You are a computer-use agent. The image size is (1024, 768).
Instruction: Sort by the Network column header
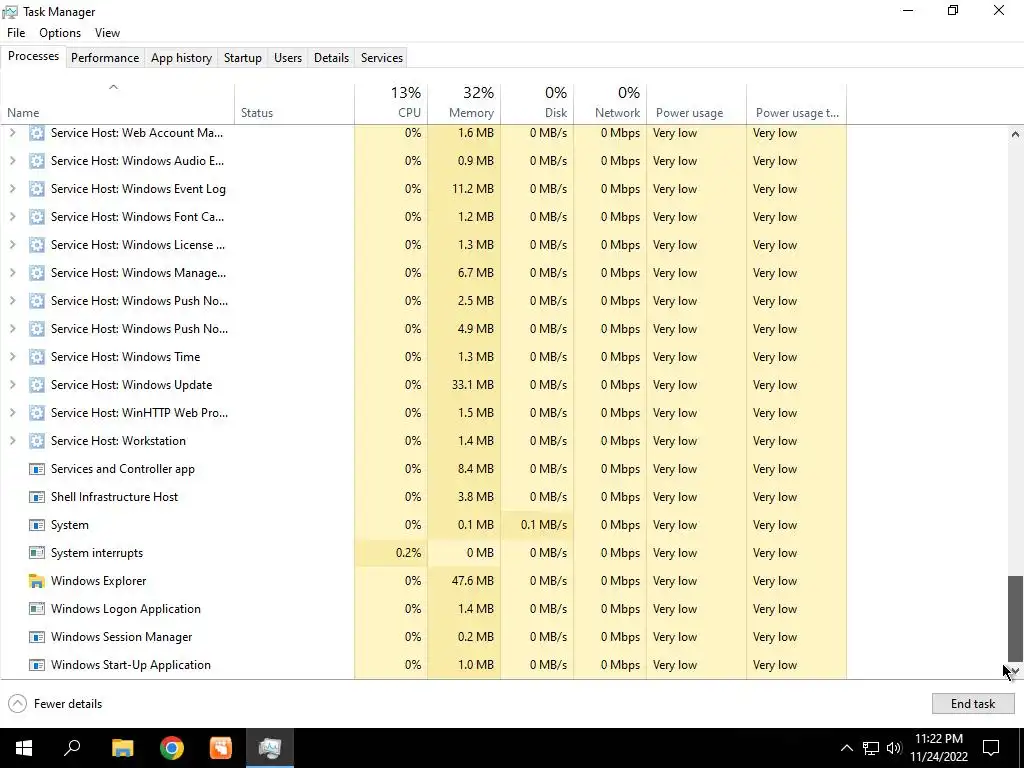611,103
